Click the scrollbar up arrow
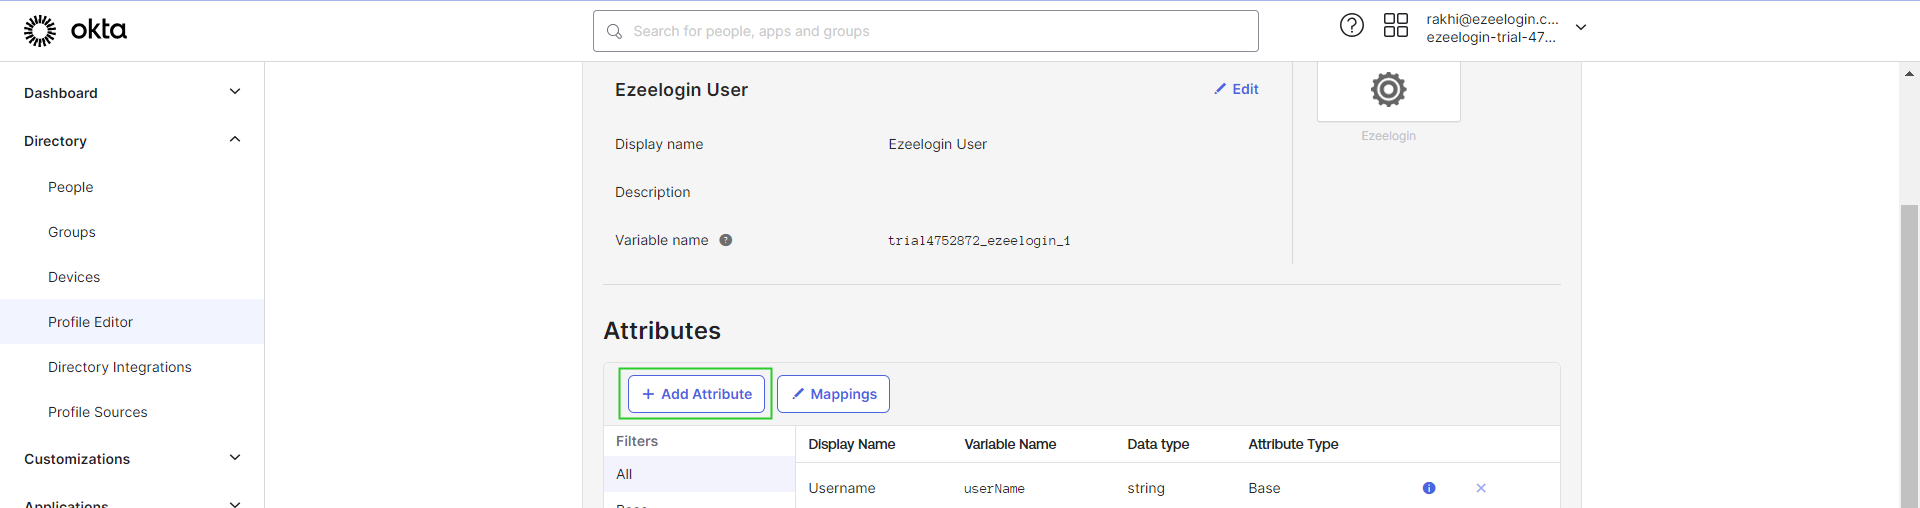Viewport: 1920px width, 508px height. (1910, 73)
